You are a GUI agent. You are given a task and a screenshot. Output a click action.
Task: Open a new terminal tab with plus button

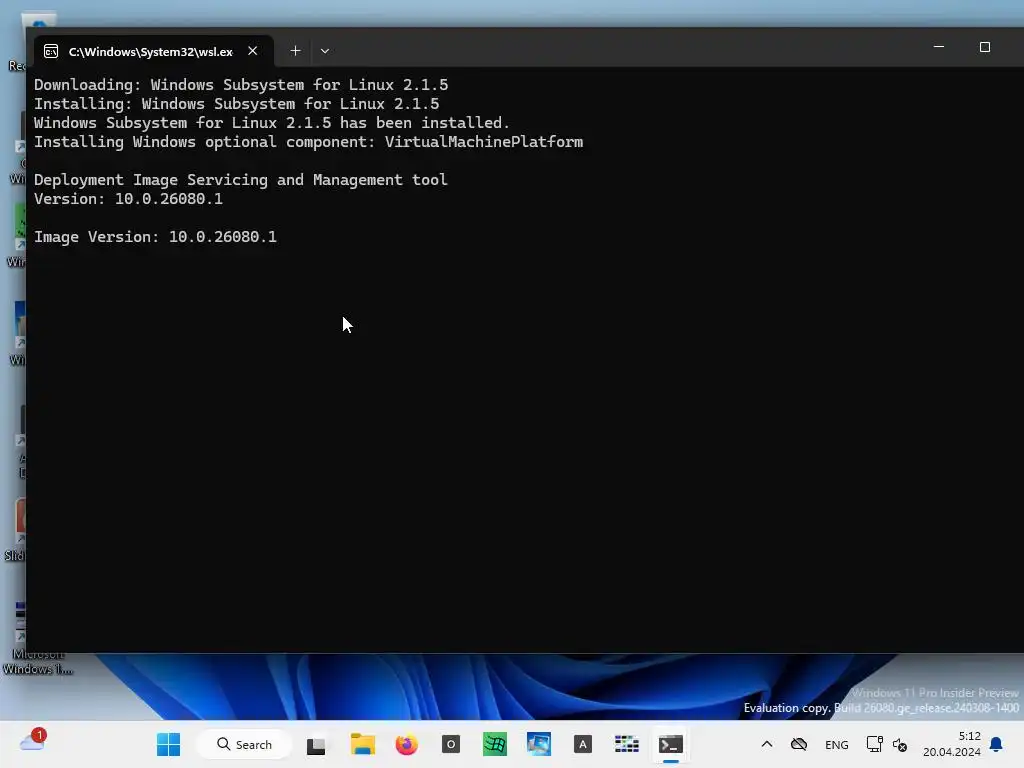(x=295, y=51)
